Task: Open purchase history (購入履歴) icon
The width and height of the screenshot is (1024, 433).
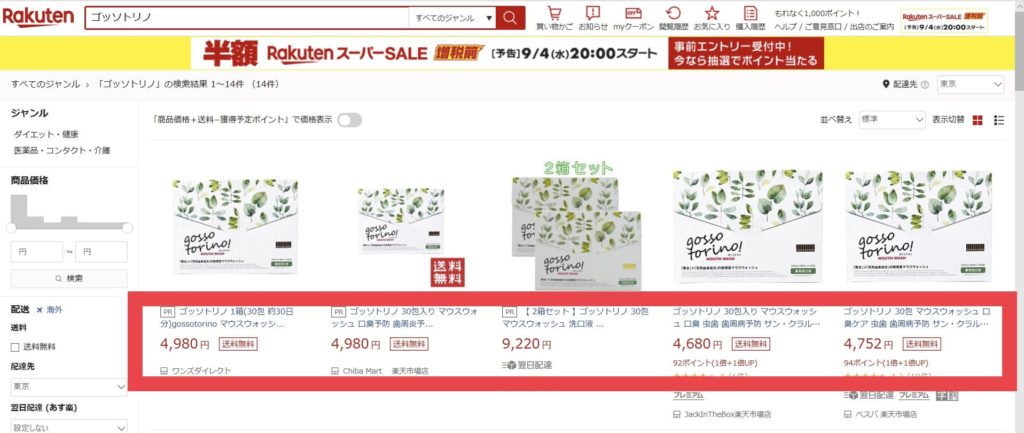Action: click(750, 14)
